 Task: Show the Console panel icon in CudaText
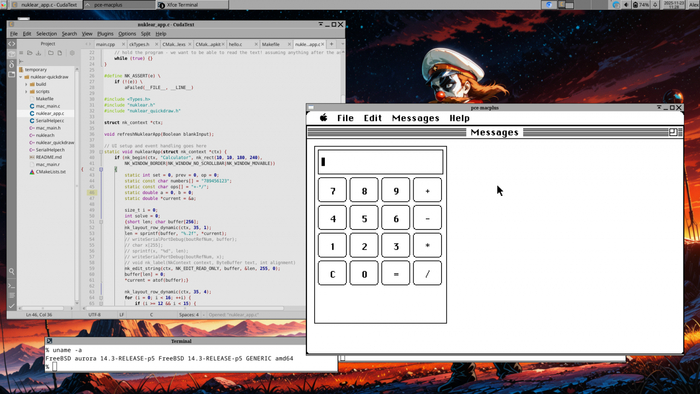12,285
